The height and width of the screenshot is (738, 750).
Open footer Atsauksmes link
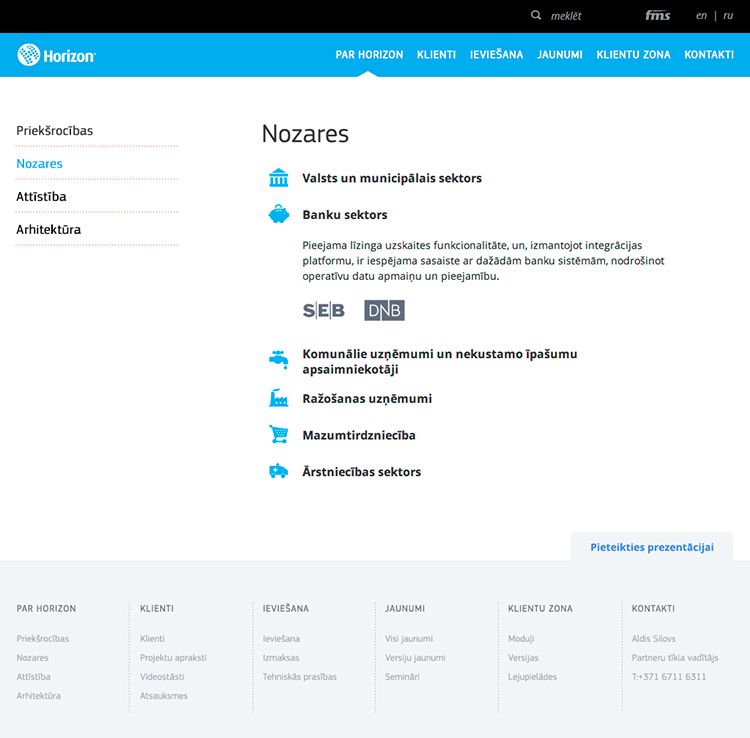click(164, 696)
